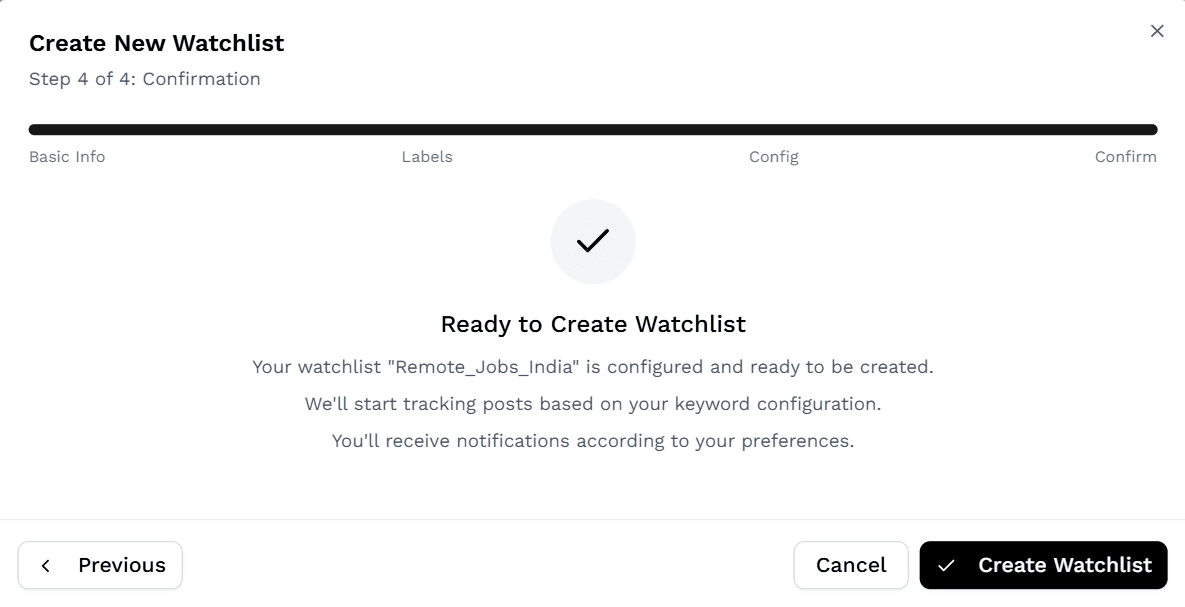
Task: Click the "Ready to Create Watchlist" heading
Action: pos(593,324)
